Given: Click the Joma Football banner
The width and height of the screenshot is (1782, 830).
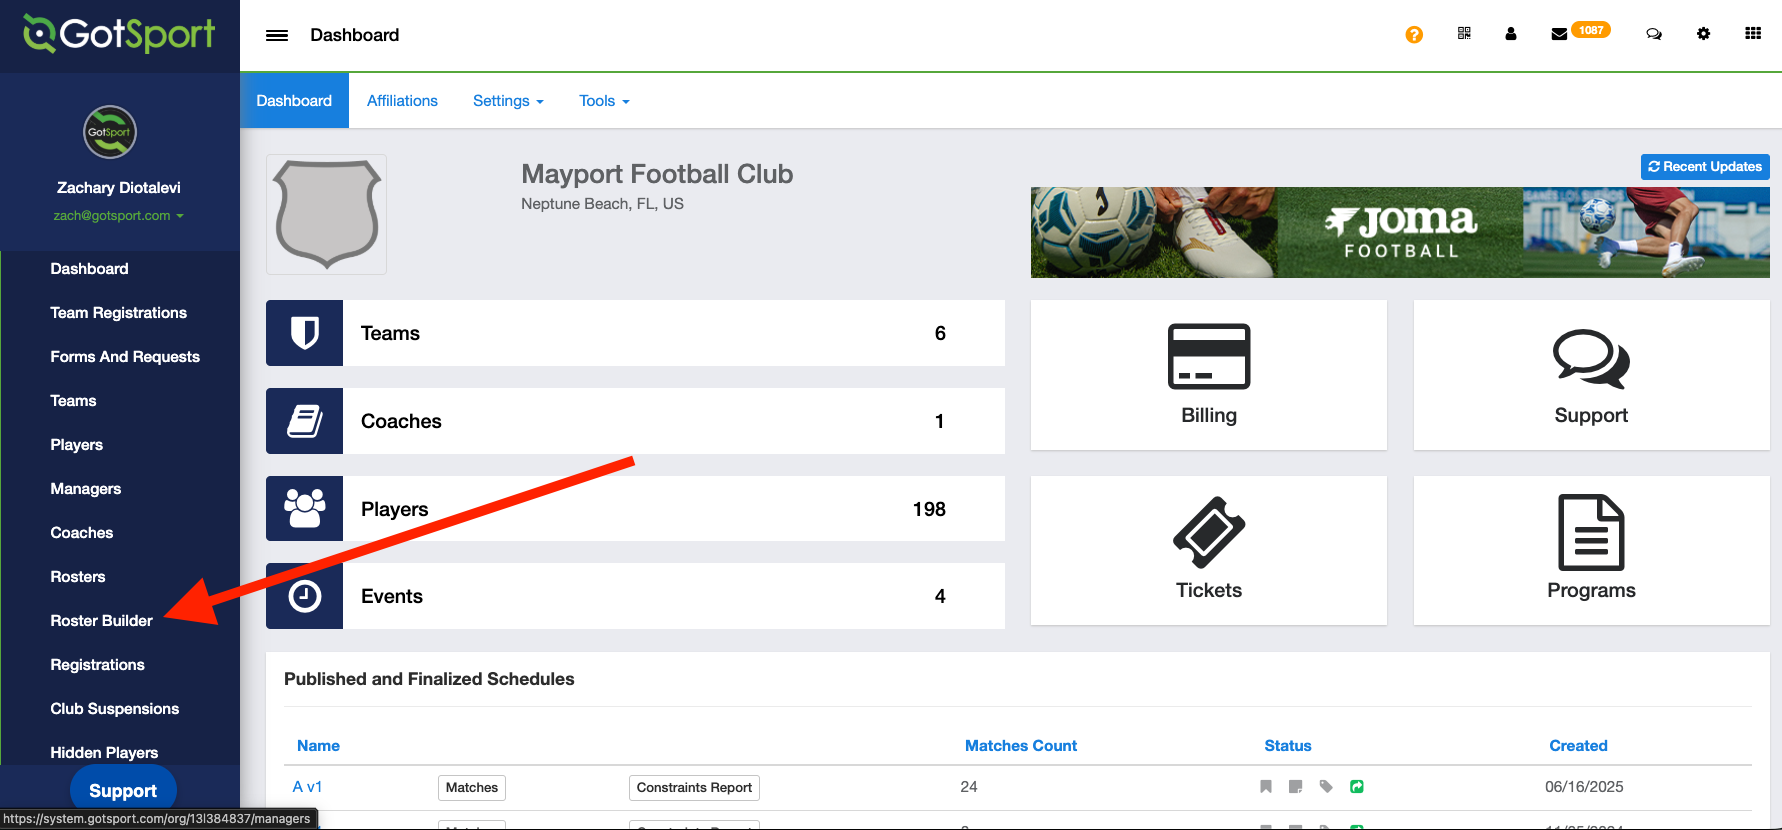Looking at the screenshot, I should click(x=1400, y=232).
